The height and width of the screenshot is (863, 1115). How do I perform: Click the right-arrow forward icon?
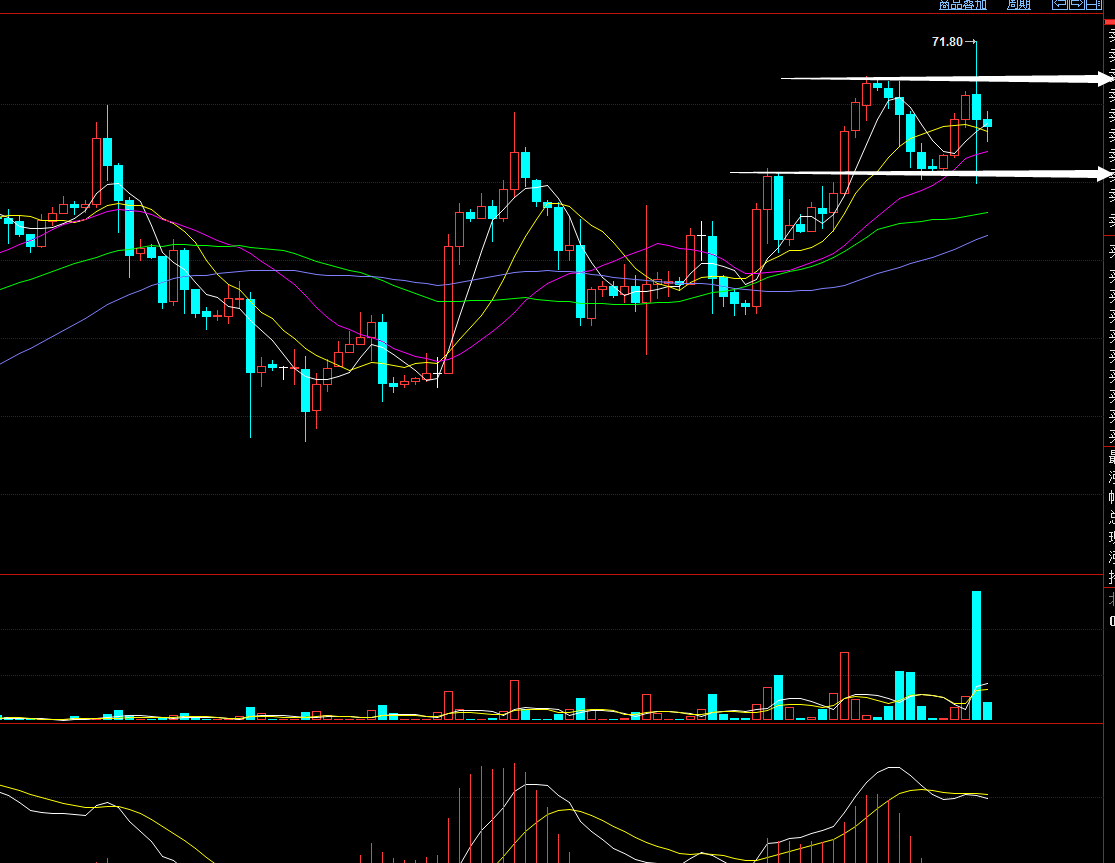pos(1077,4)
